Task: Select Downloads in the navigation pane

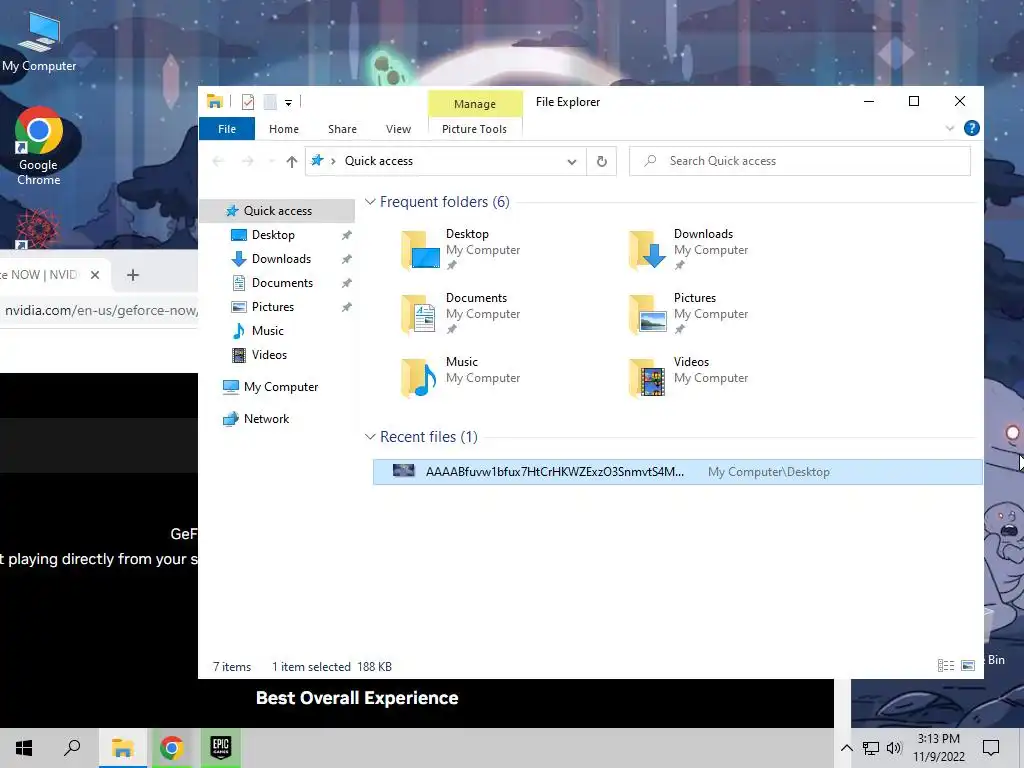Action: (281, 259)
